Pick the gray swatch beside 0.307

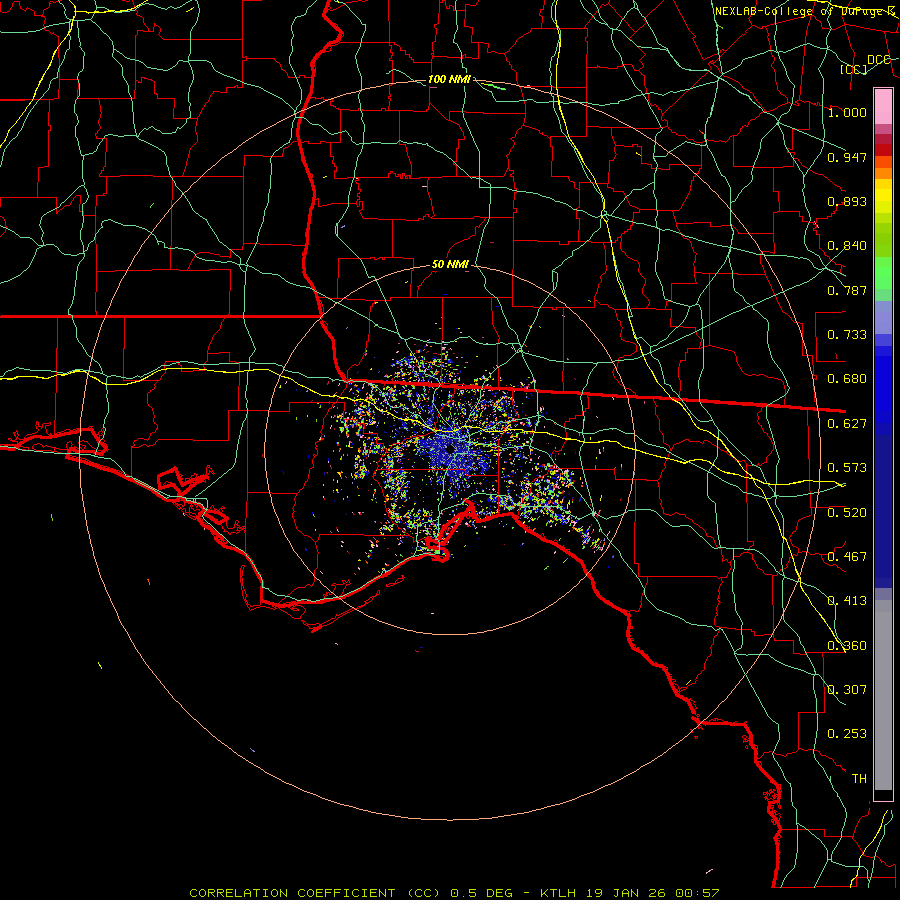click(x=883, y=700)
